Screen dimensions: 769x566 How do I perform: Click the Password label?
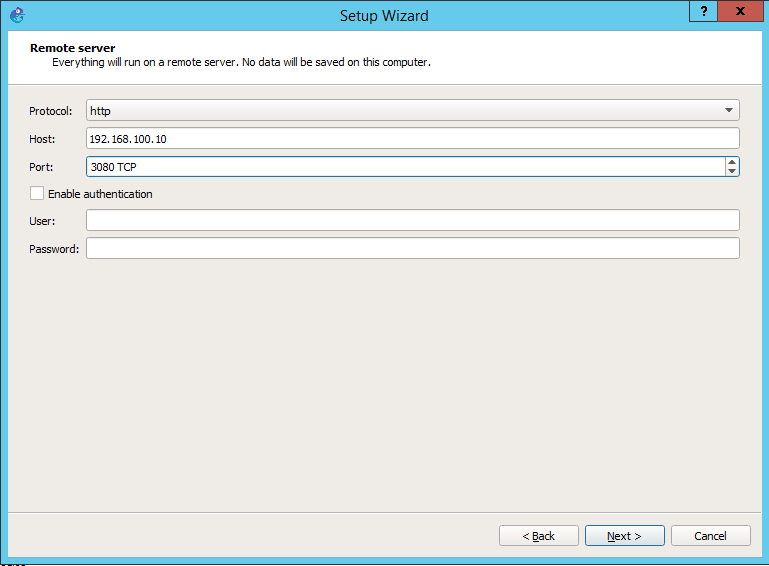[x=54, y=249]
